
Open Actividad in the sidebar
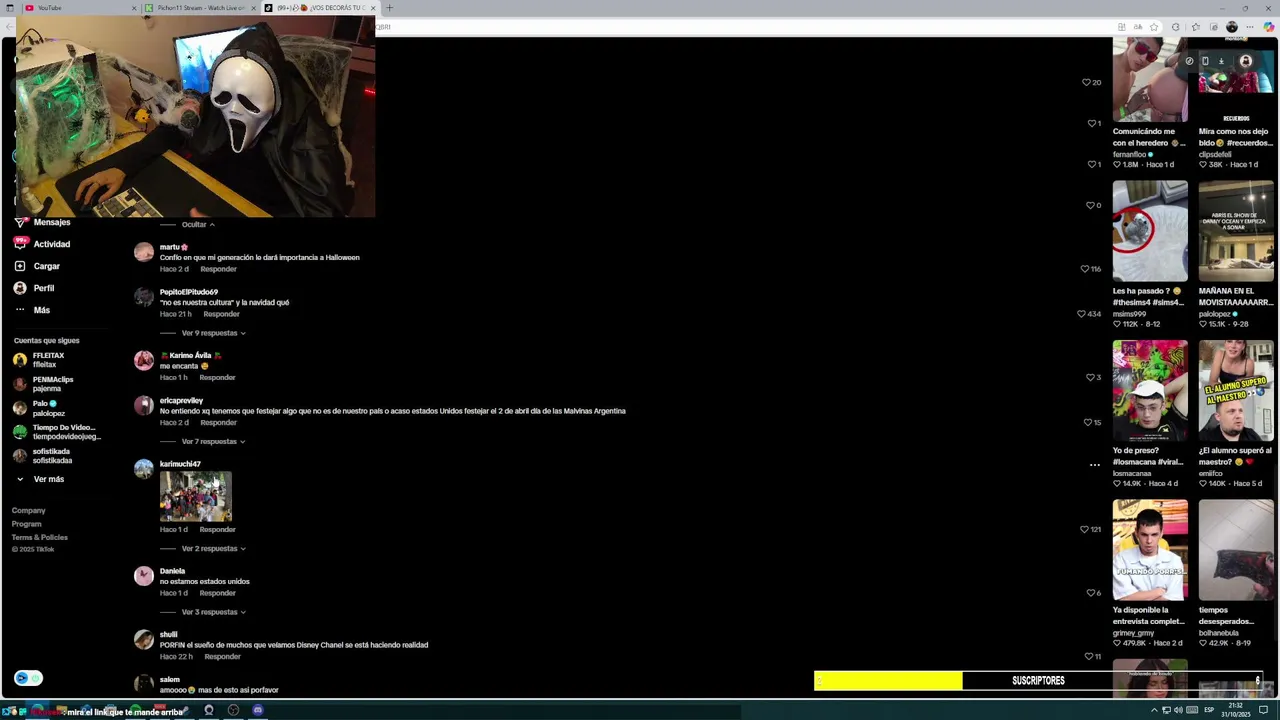click(42, 244)
